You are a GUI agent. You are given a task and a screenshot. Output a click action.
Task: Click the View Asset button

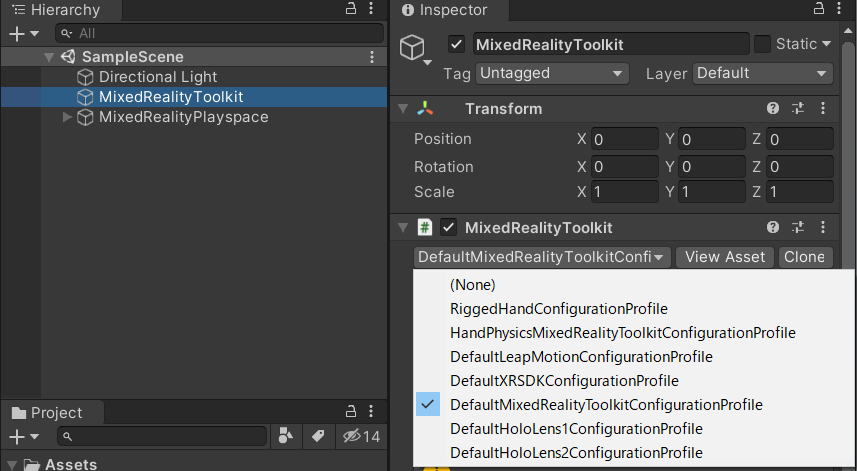point(725,257)
